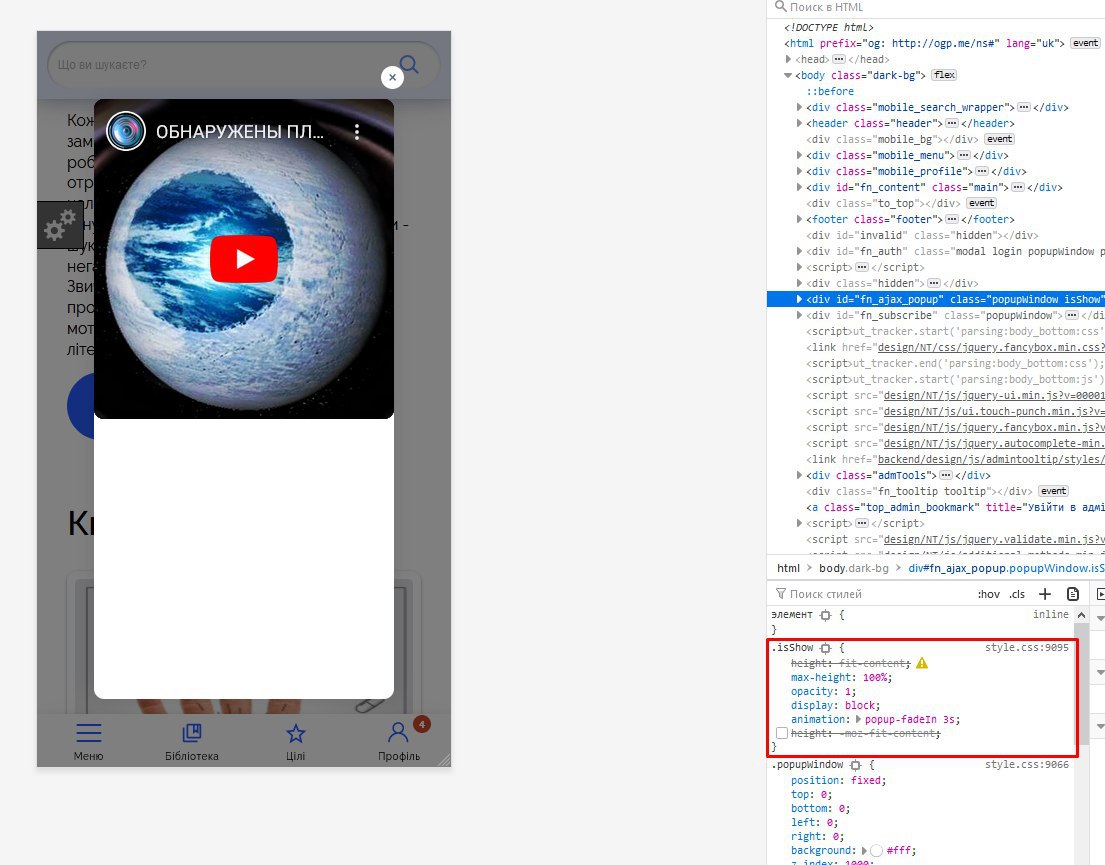The width and height of the screenshot is (1105, 865).
Task: Expand div fn_subscribe node
Action: coord(799,315)
